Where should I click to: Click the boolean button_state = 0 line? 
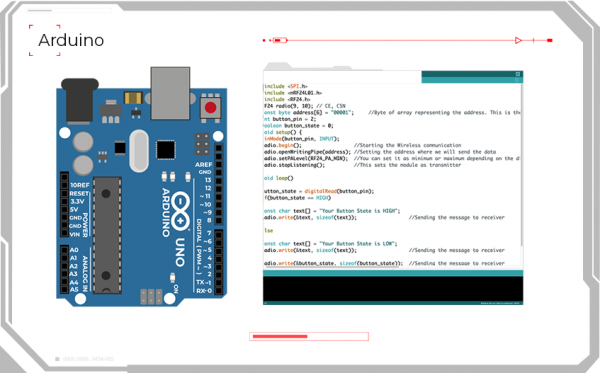tap(299, 125)
